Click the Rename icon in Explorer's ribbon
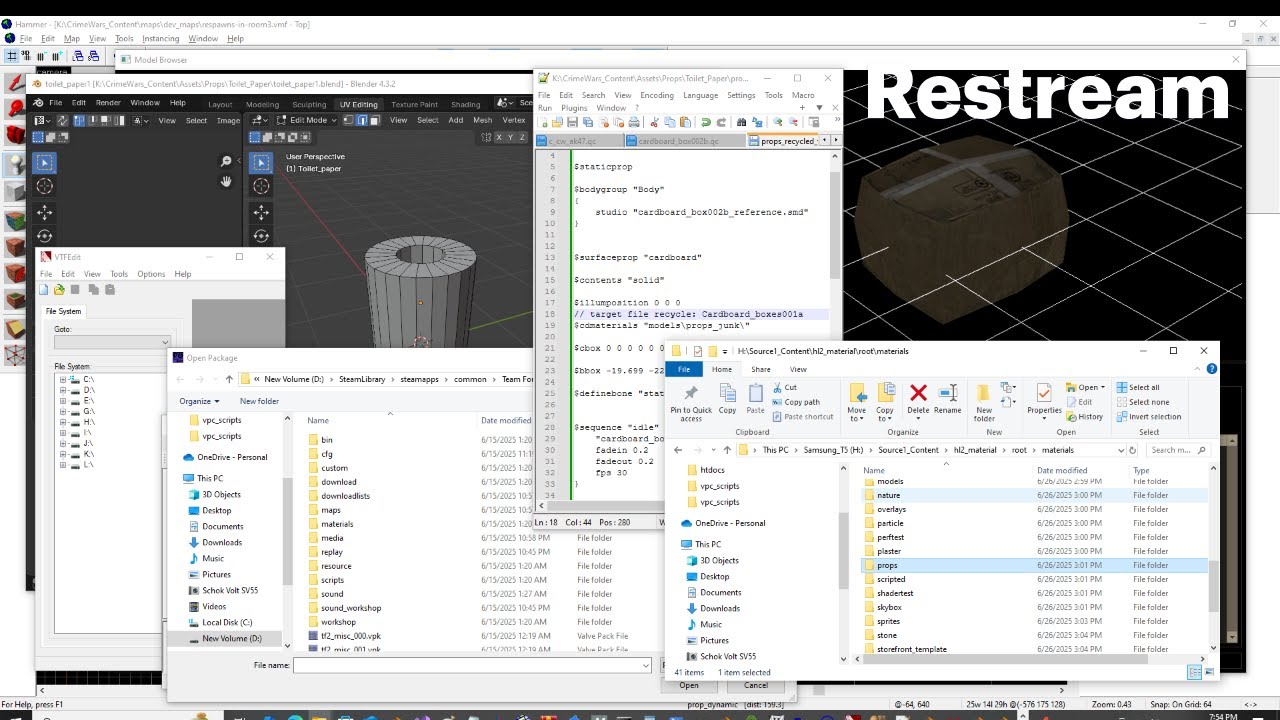 [947, 398]
